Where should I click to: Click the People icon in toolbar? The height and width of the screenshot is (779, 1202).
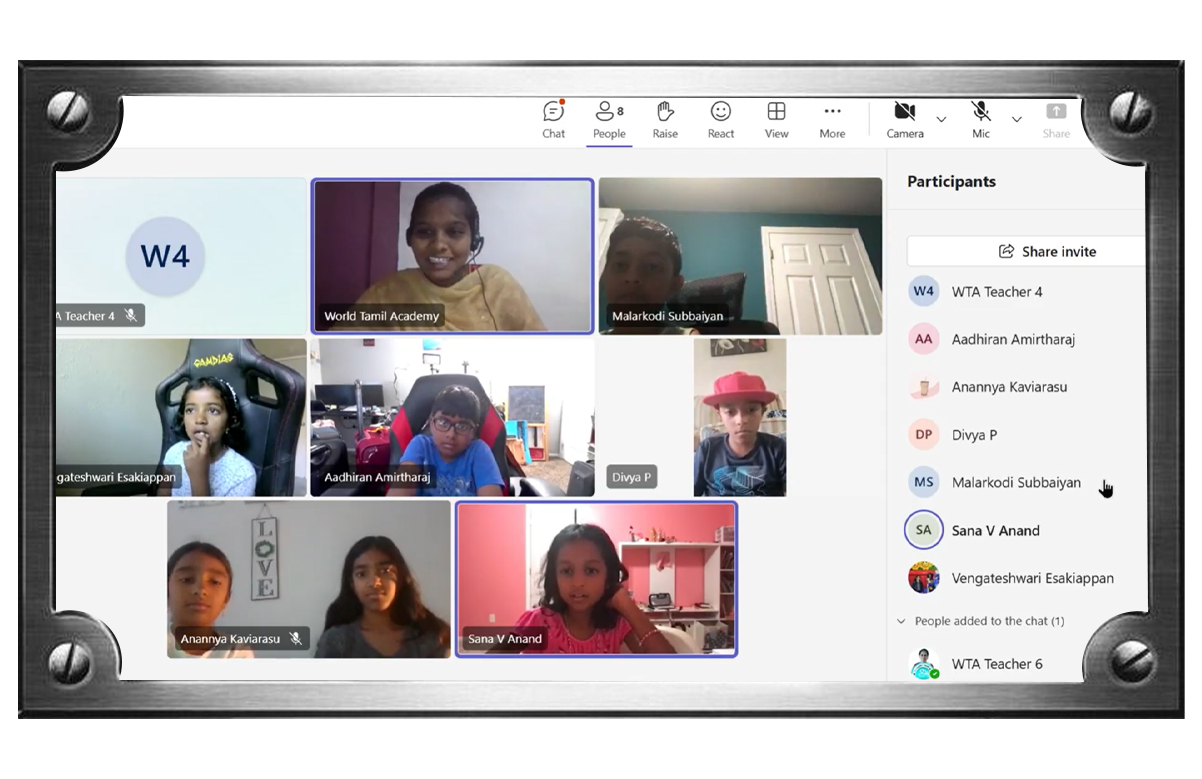tap(608, 119)
